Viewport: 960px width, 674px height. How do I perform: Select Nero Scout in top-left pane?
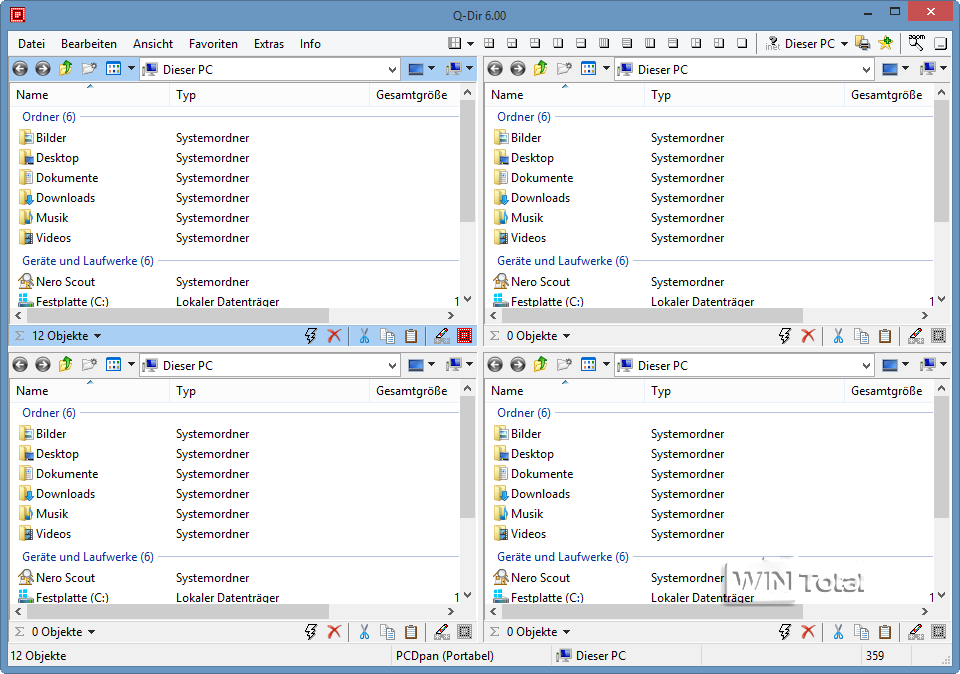coord(66,282)
